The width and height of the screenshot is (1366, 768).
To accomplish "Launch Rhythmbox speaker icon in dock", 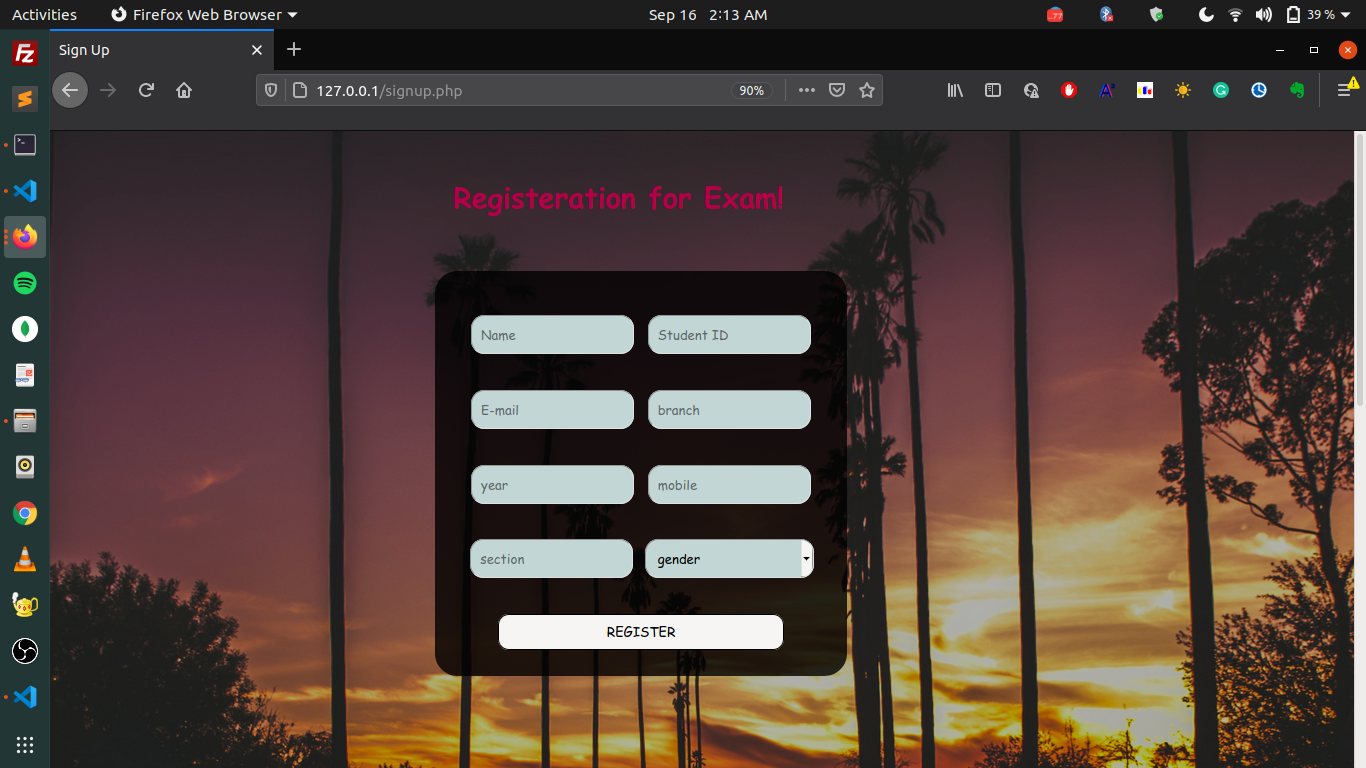I will [25, 467].
